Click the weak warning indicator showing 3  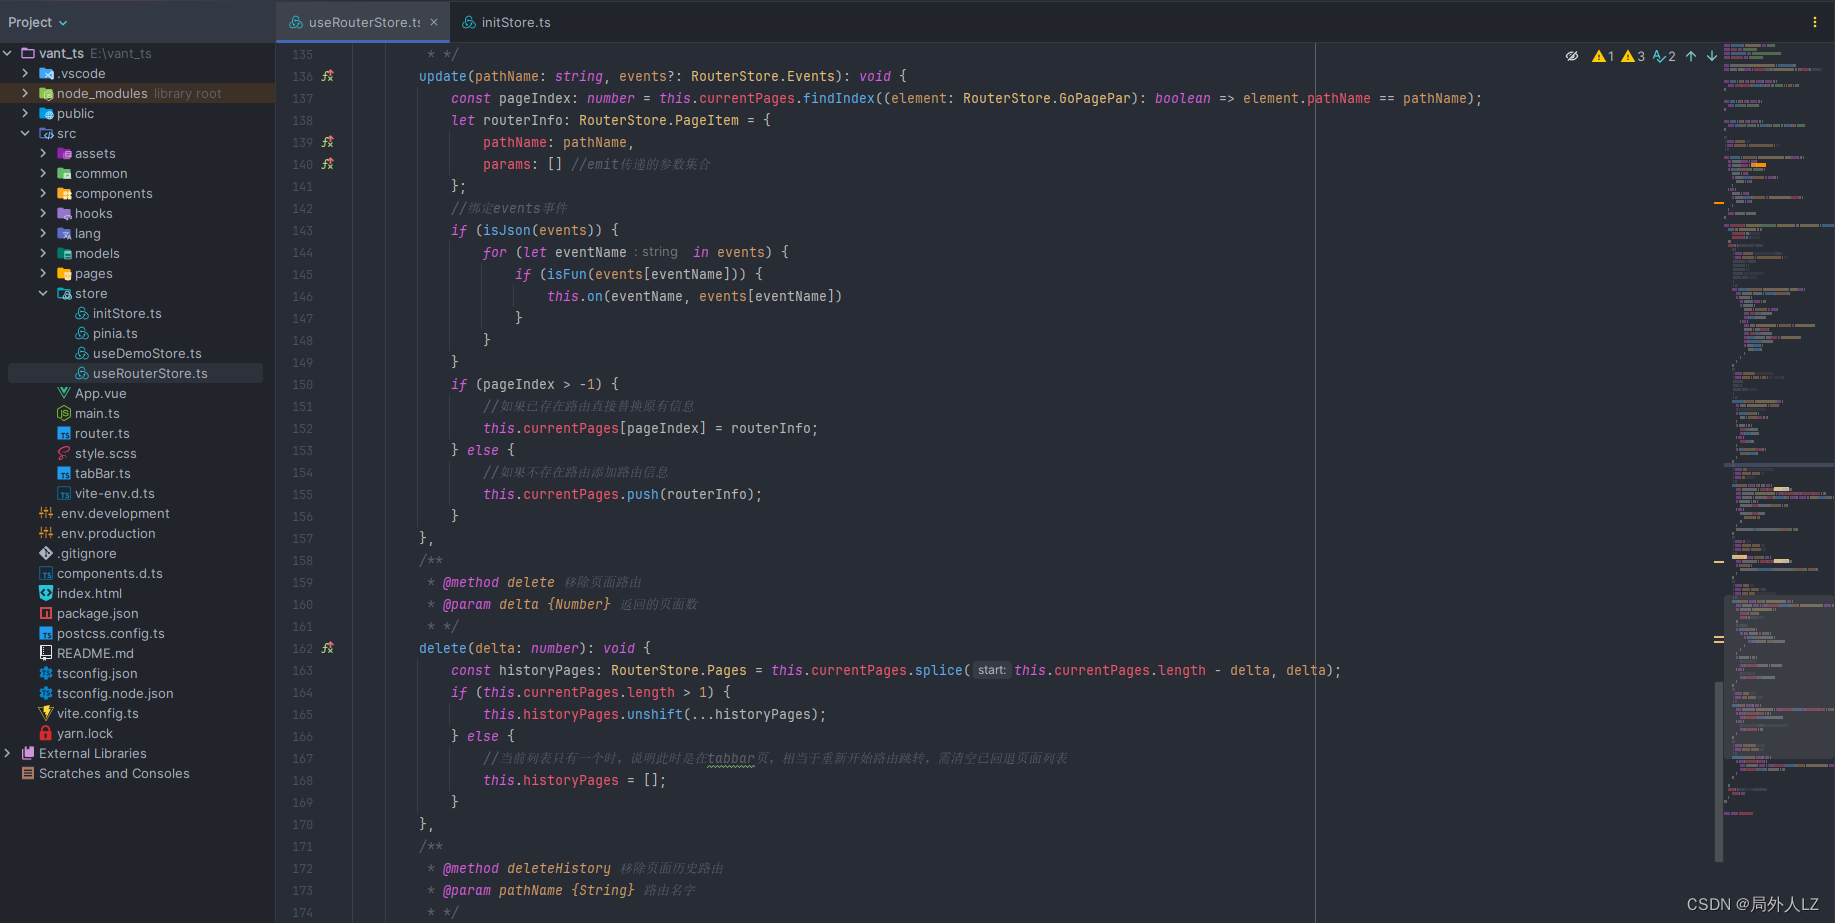[1633, 56]
